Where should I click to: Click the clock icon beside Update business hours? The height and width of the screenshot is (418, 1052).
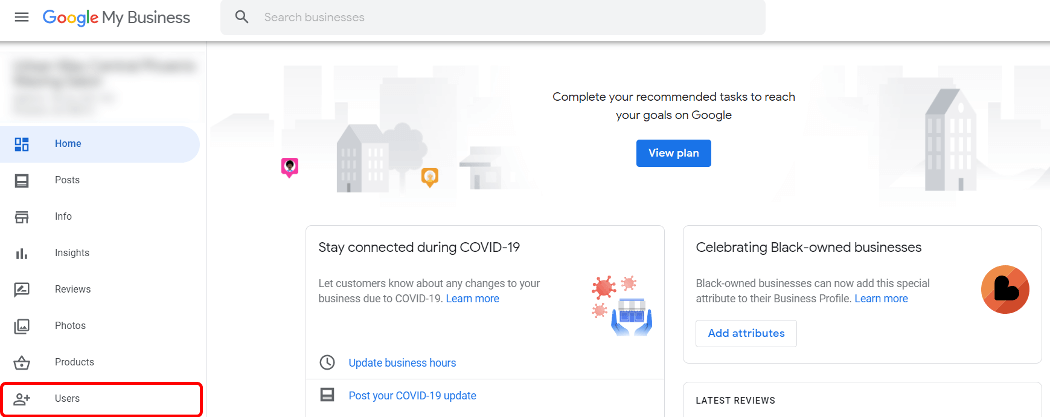click(x=327, y=363)
